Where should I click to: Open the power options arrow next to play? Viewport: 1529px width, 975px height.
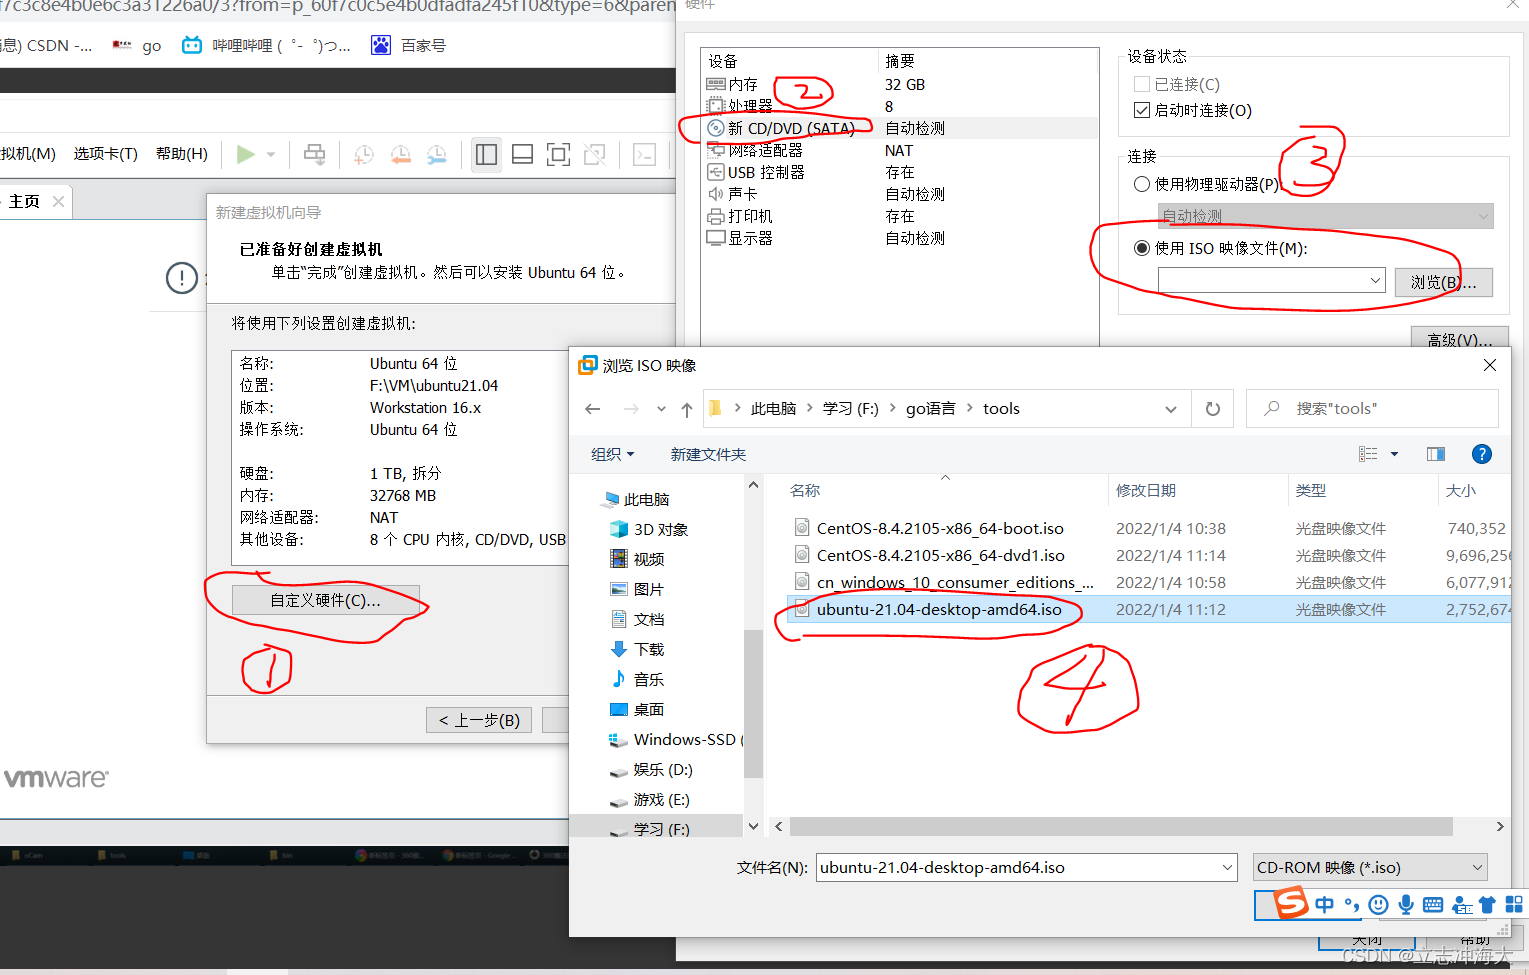tap(271, 154)
